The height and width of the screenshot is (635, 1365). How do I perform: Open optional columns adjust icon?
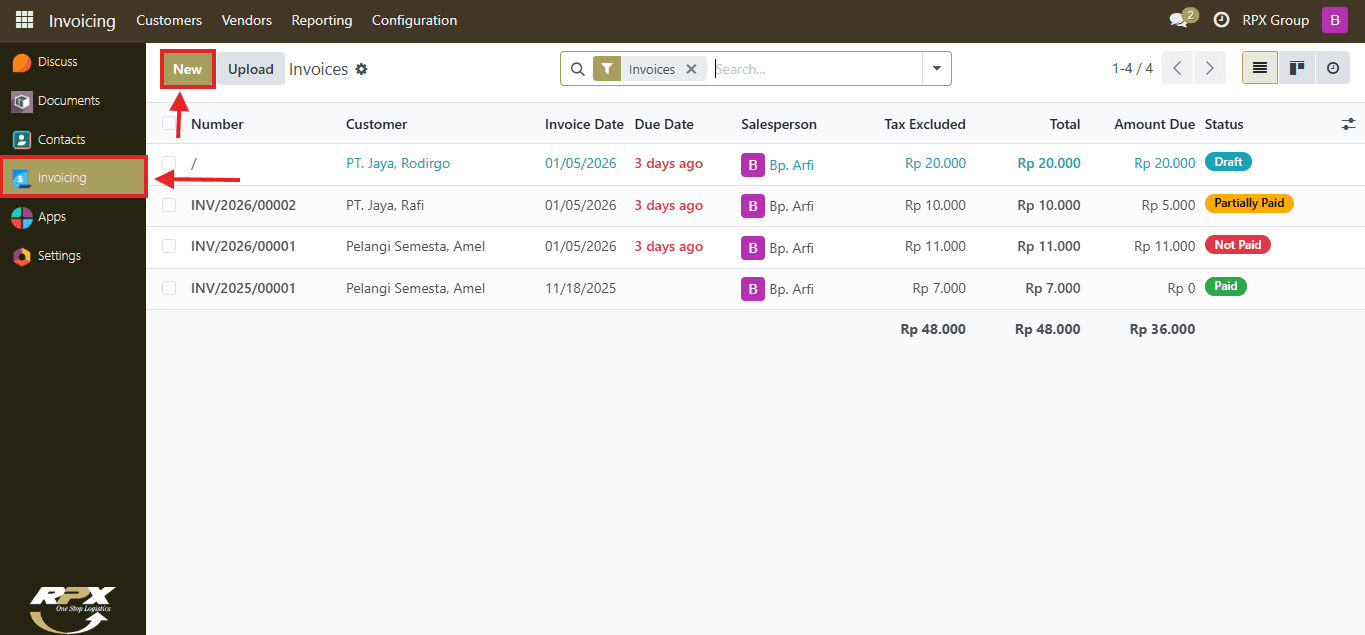coord(1349,124)
